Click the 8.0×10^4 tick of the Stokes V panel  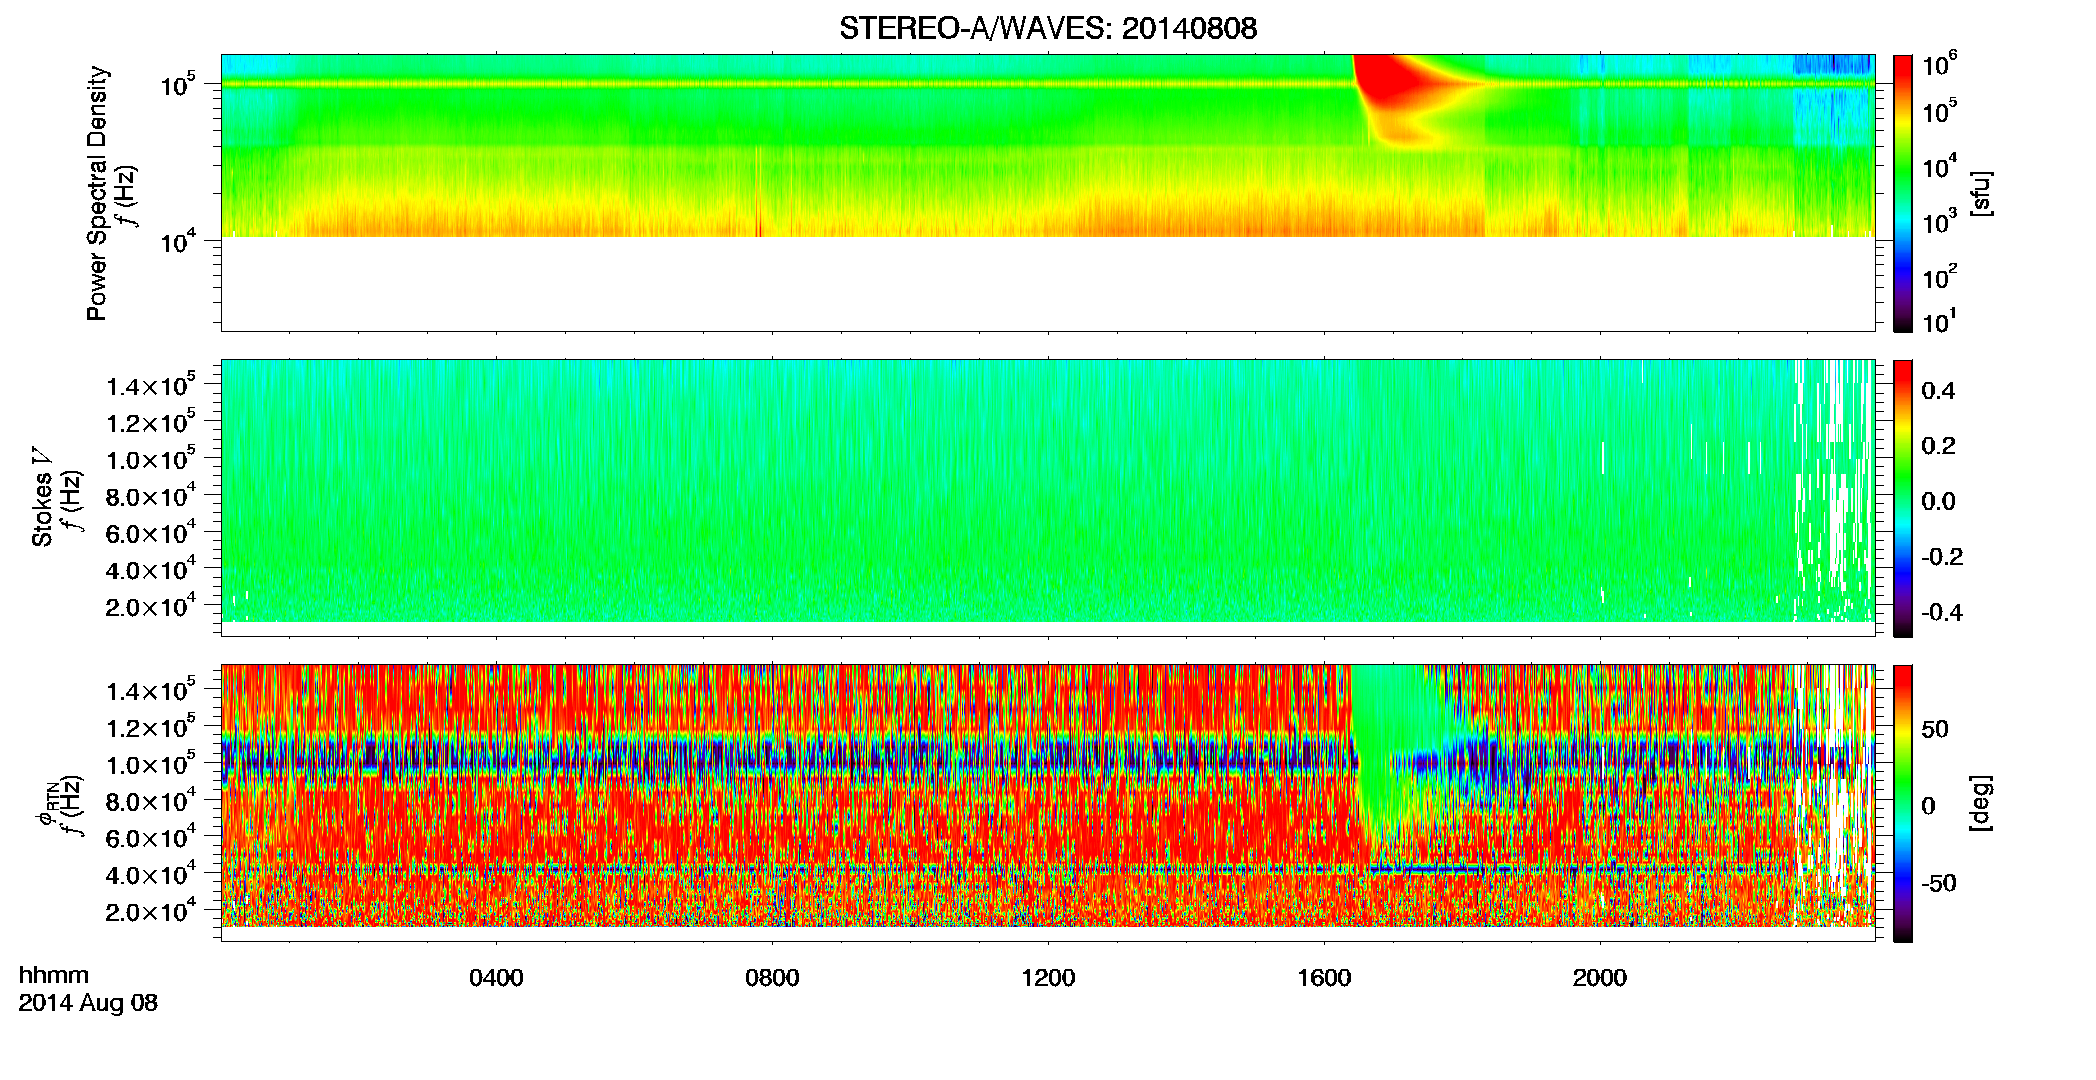152,497
